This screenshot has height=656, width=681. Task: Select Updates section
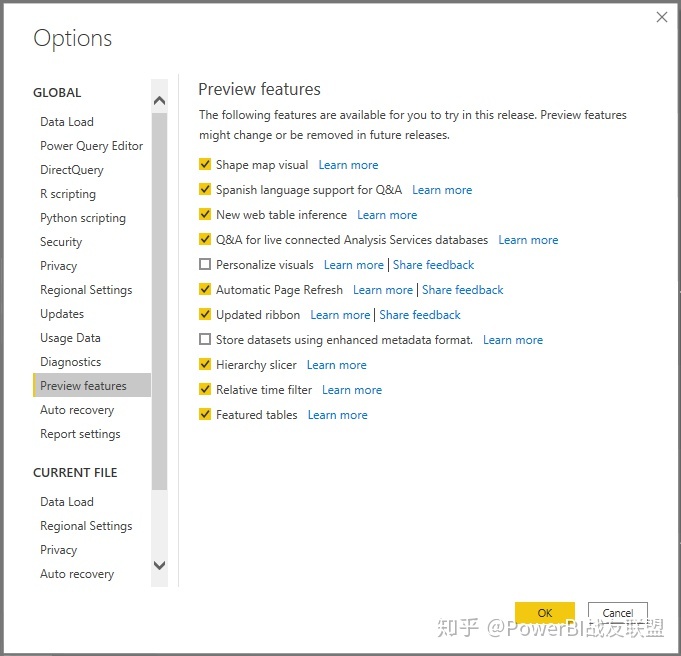[x=62, y=314]
